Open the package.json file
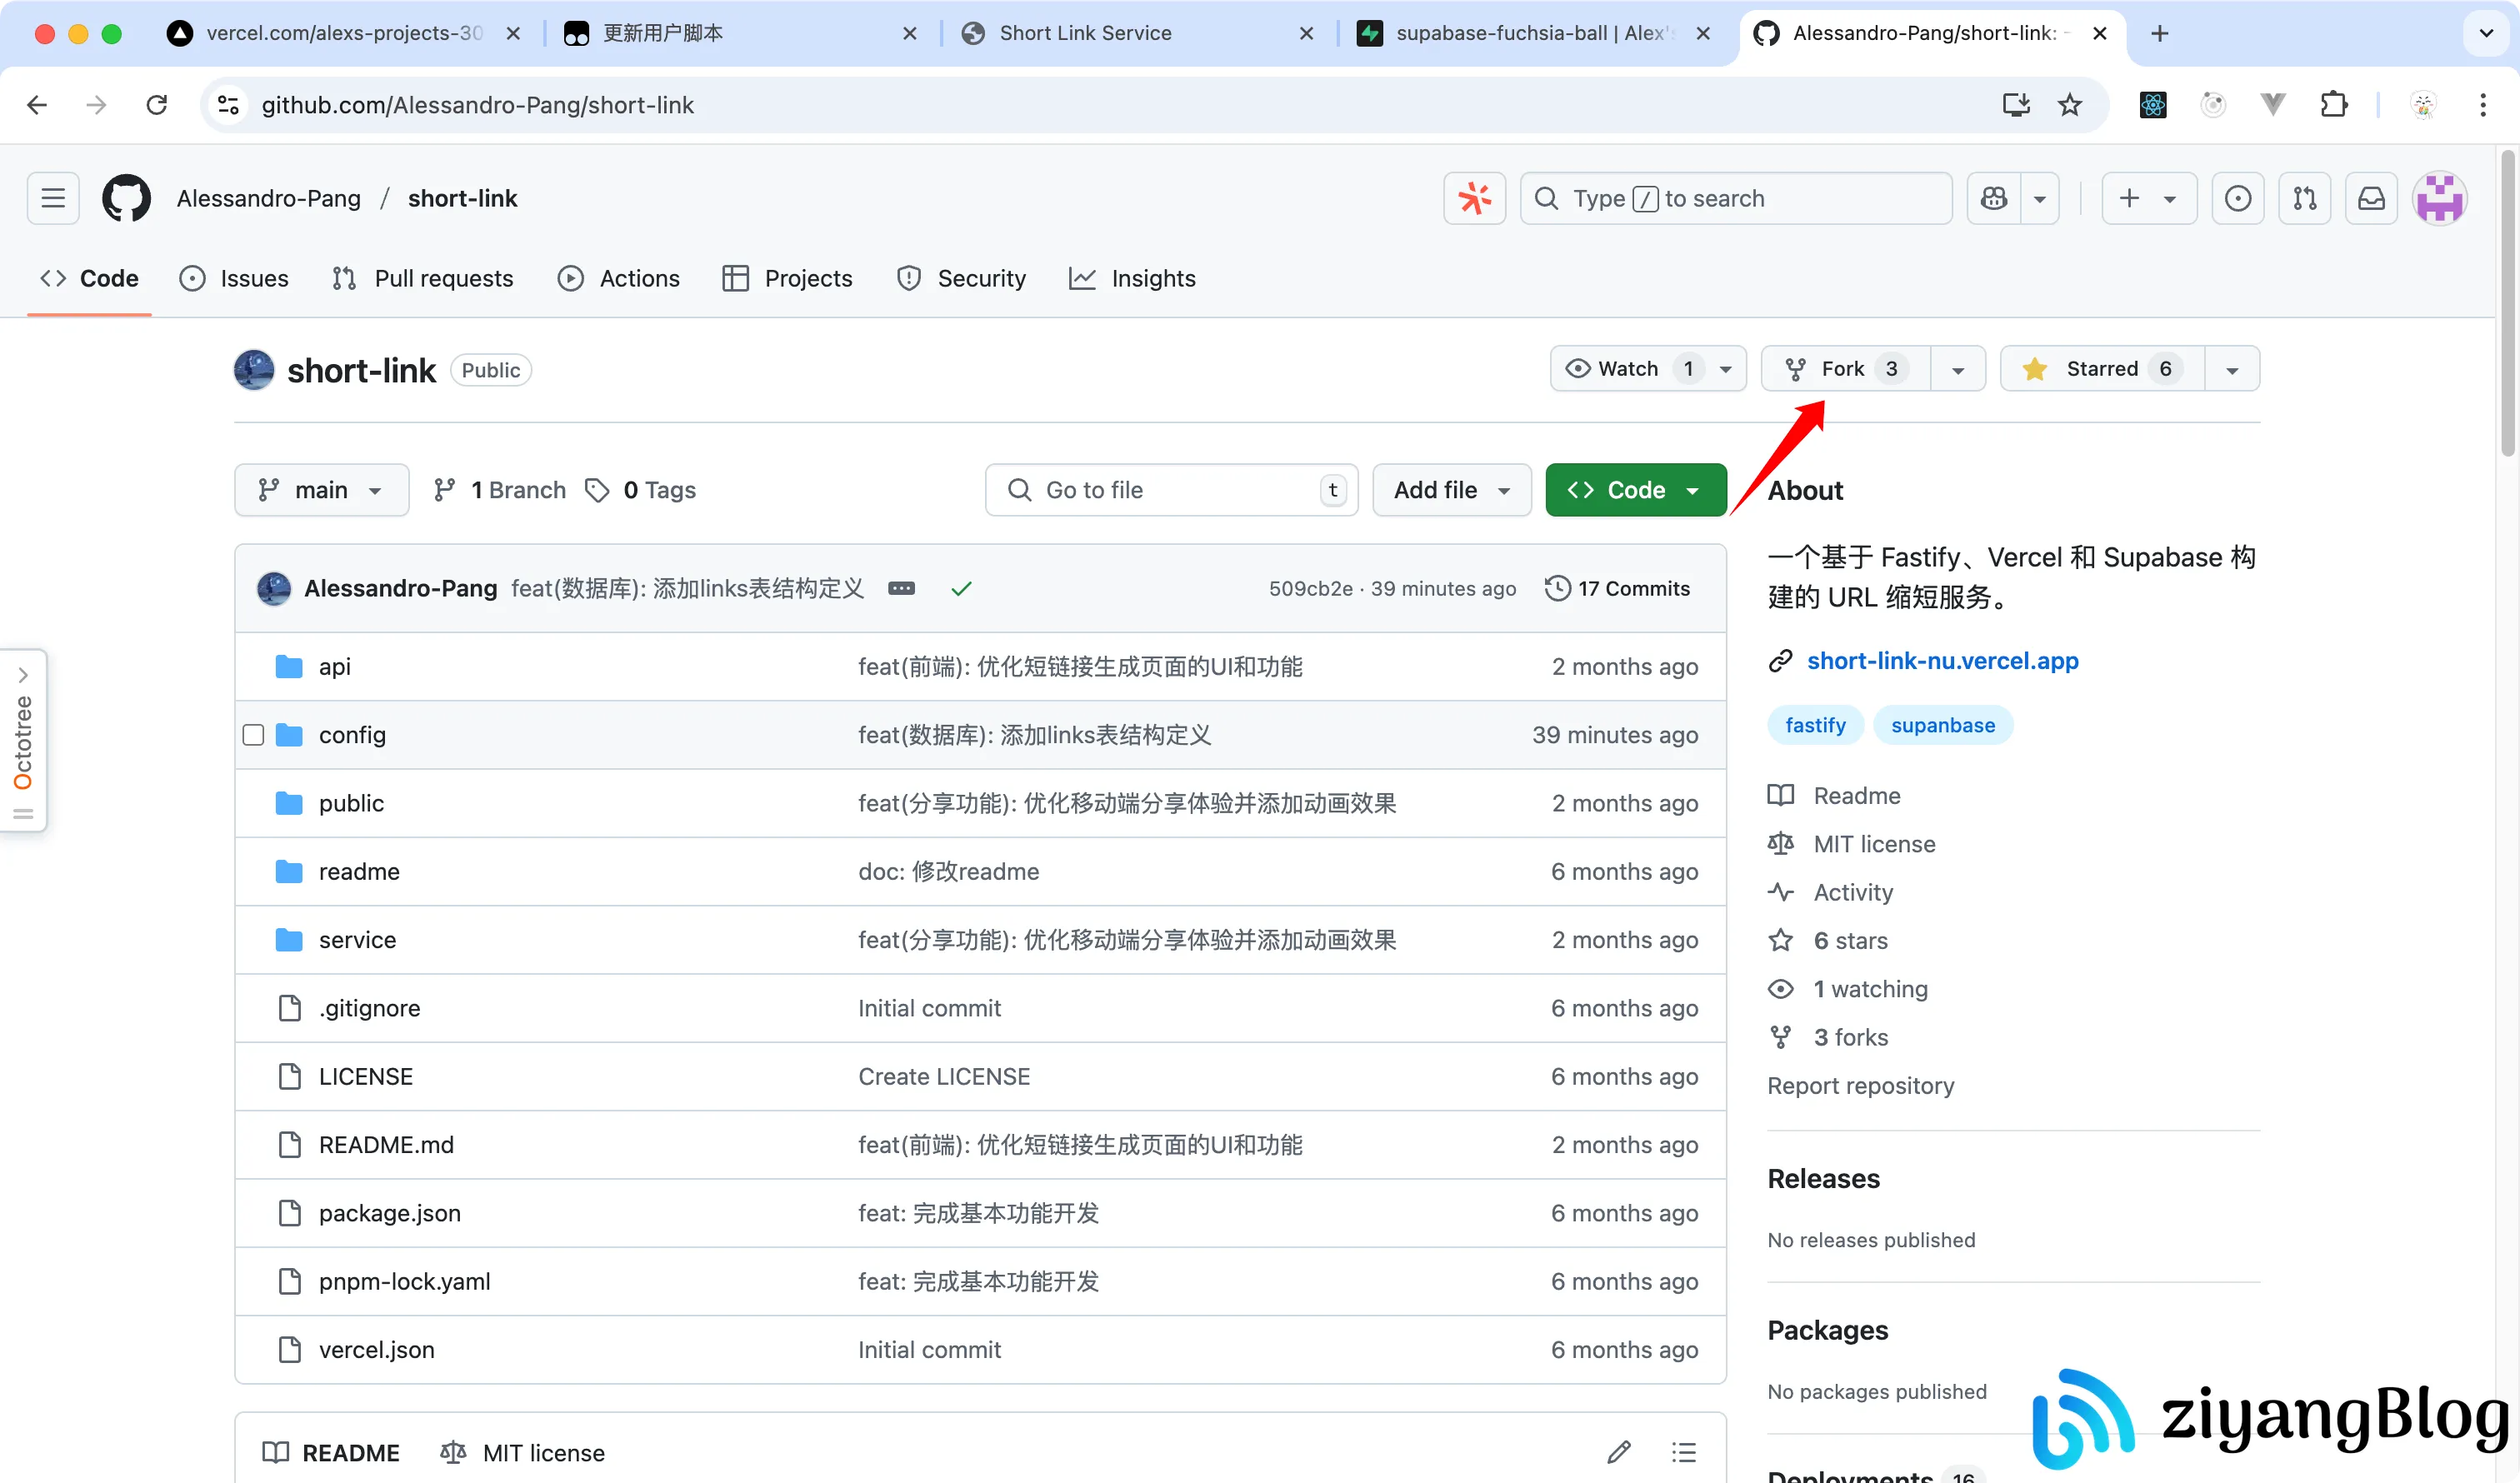The height and width of the screenshot is (1483, 2520). 389,1213
